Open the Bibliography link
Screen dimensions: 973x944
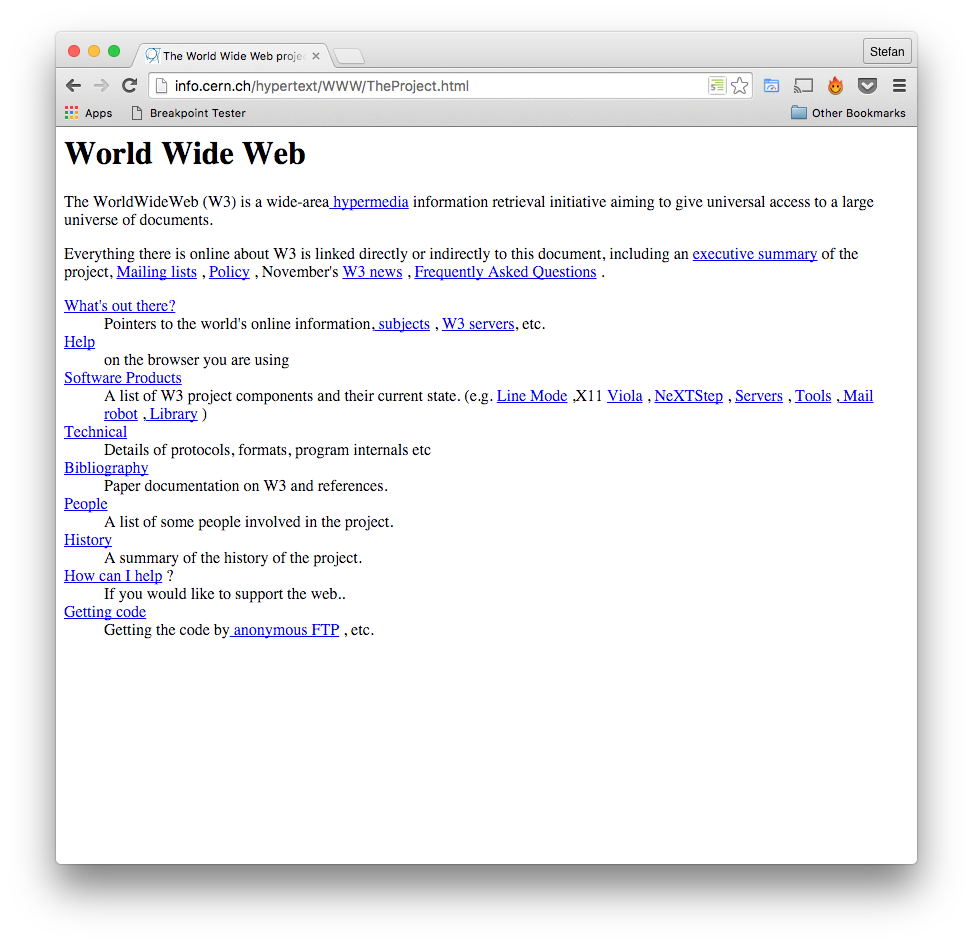[x=106, y=468]
